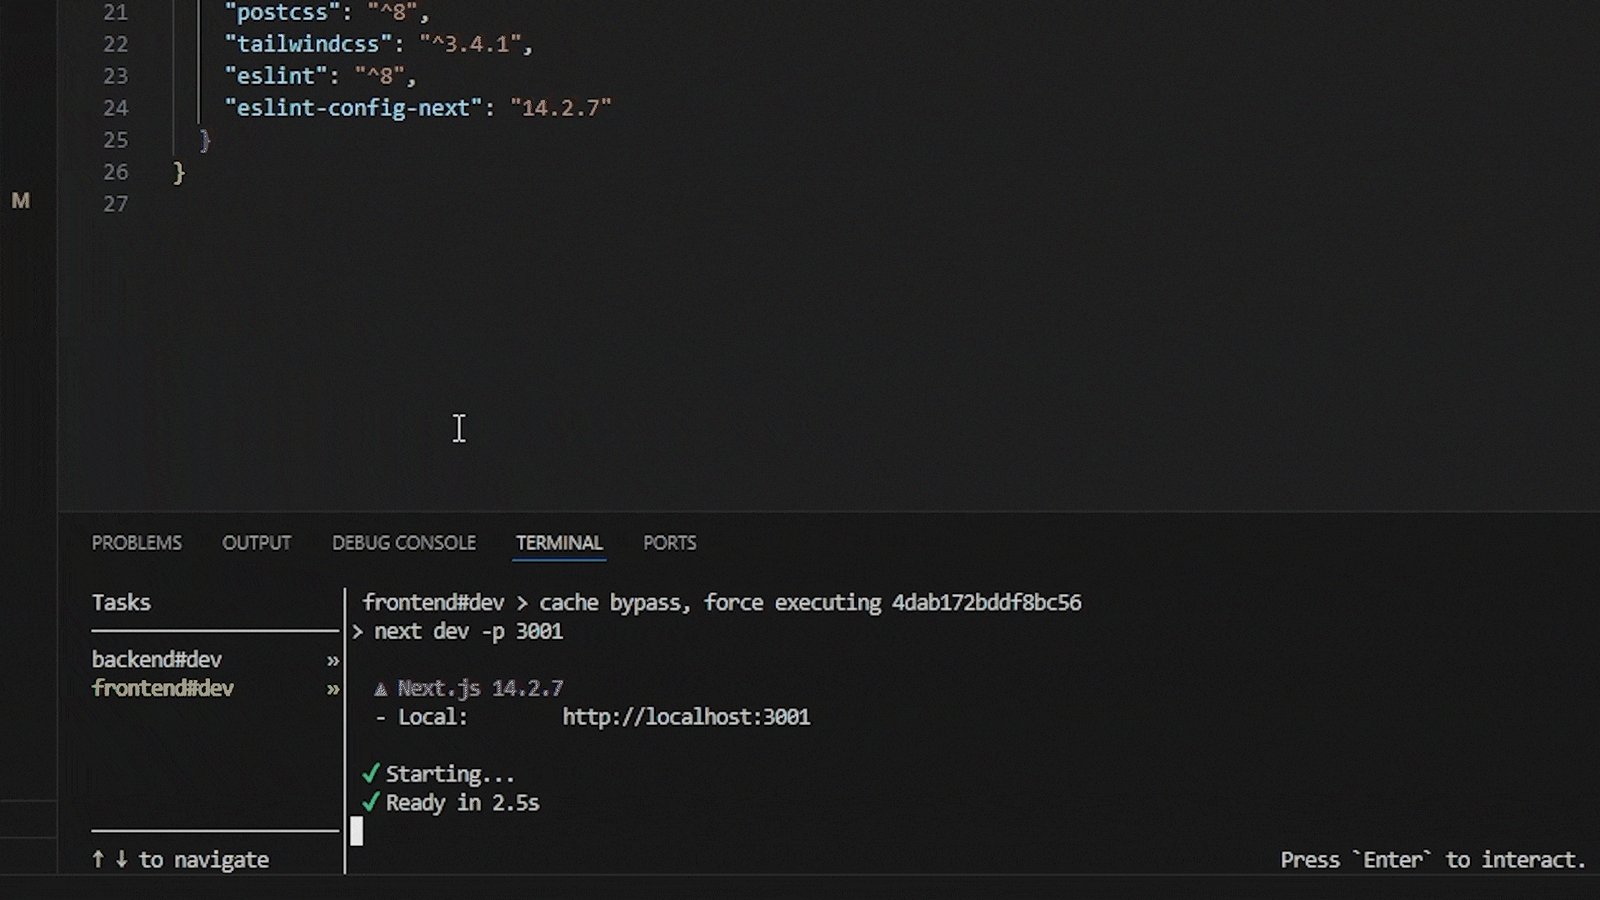Click the Next.js triangle logo in terminal
This screenshot has height=900, width=1600.
click(381, 689)
